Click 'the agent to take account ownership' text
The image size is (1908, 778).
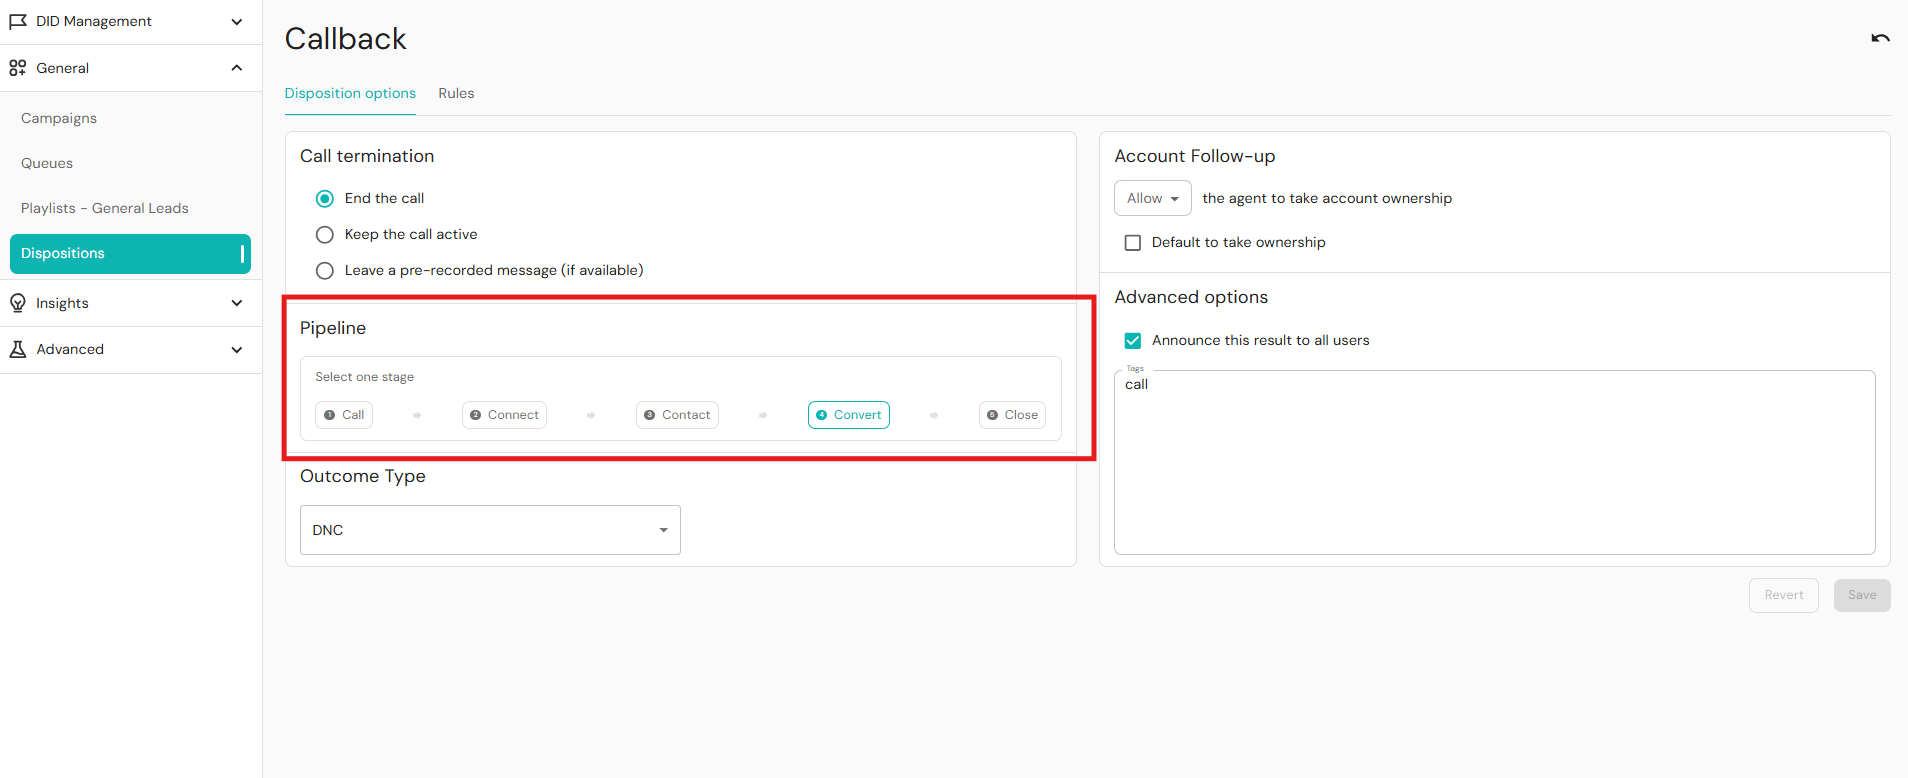click(x=1327, y=198)
